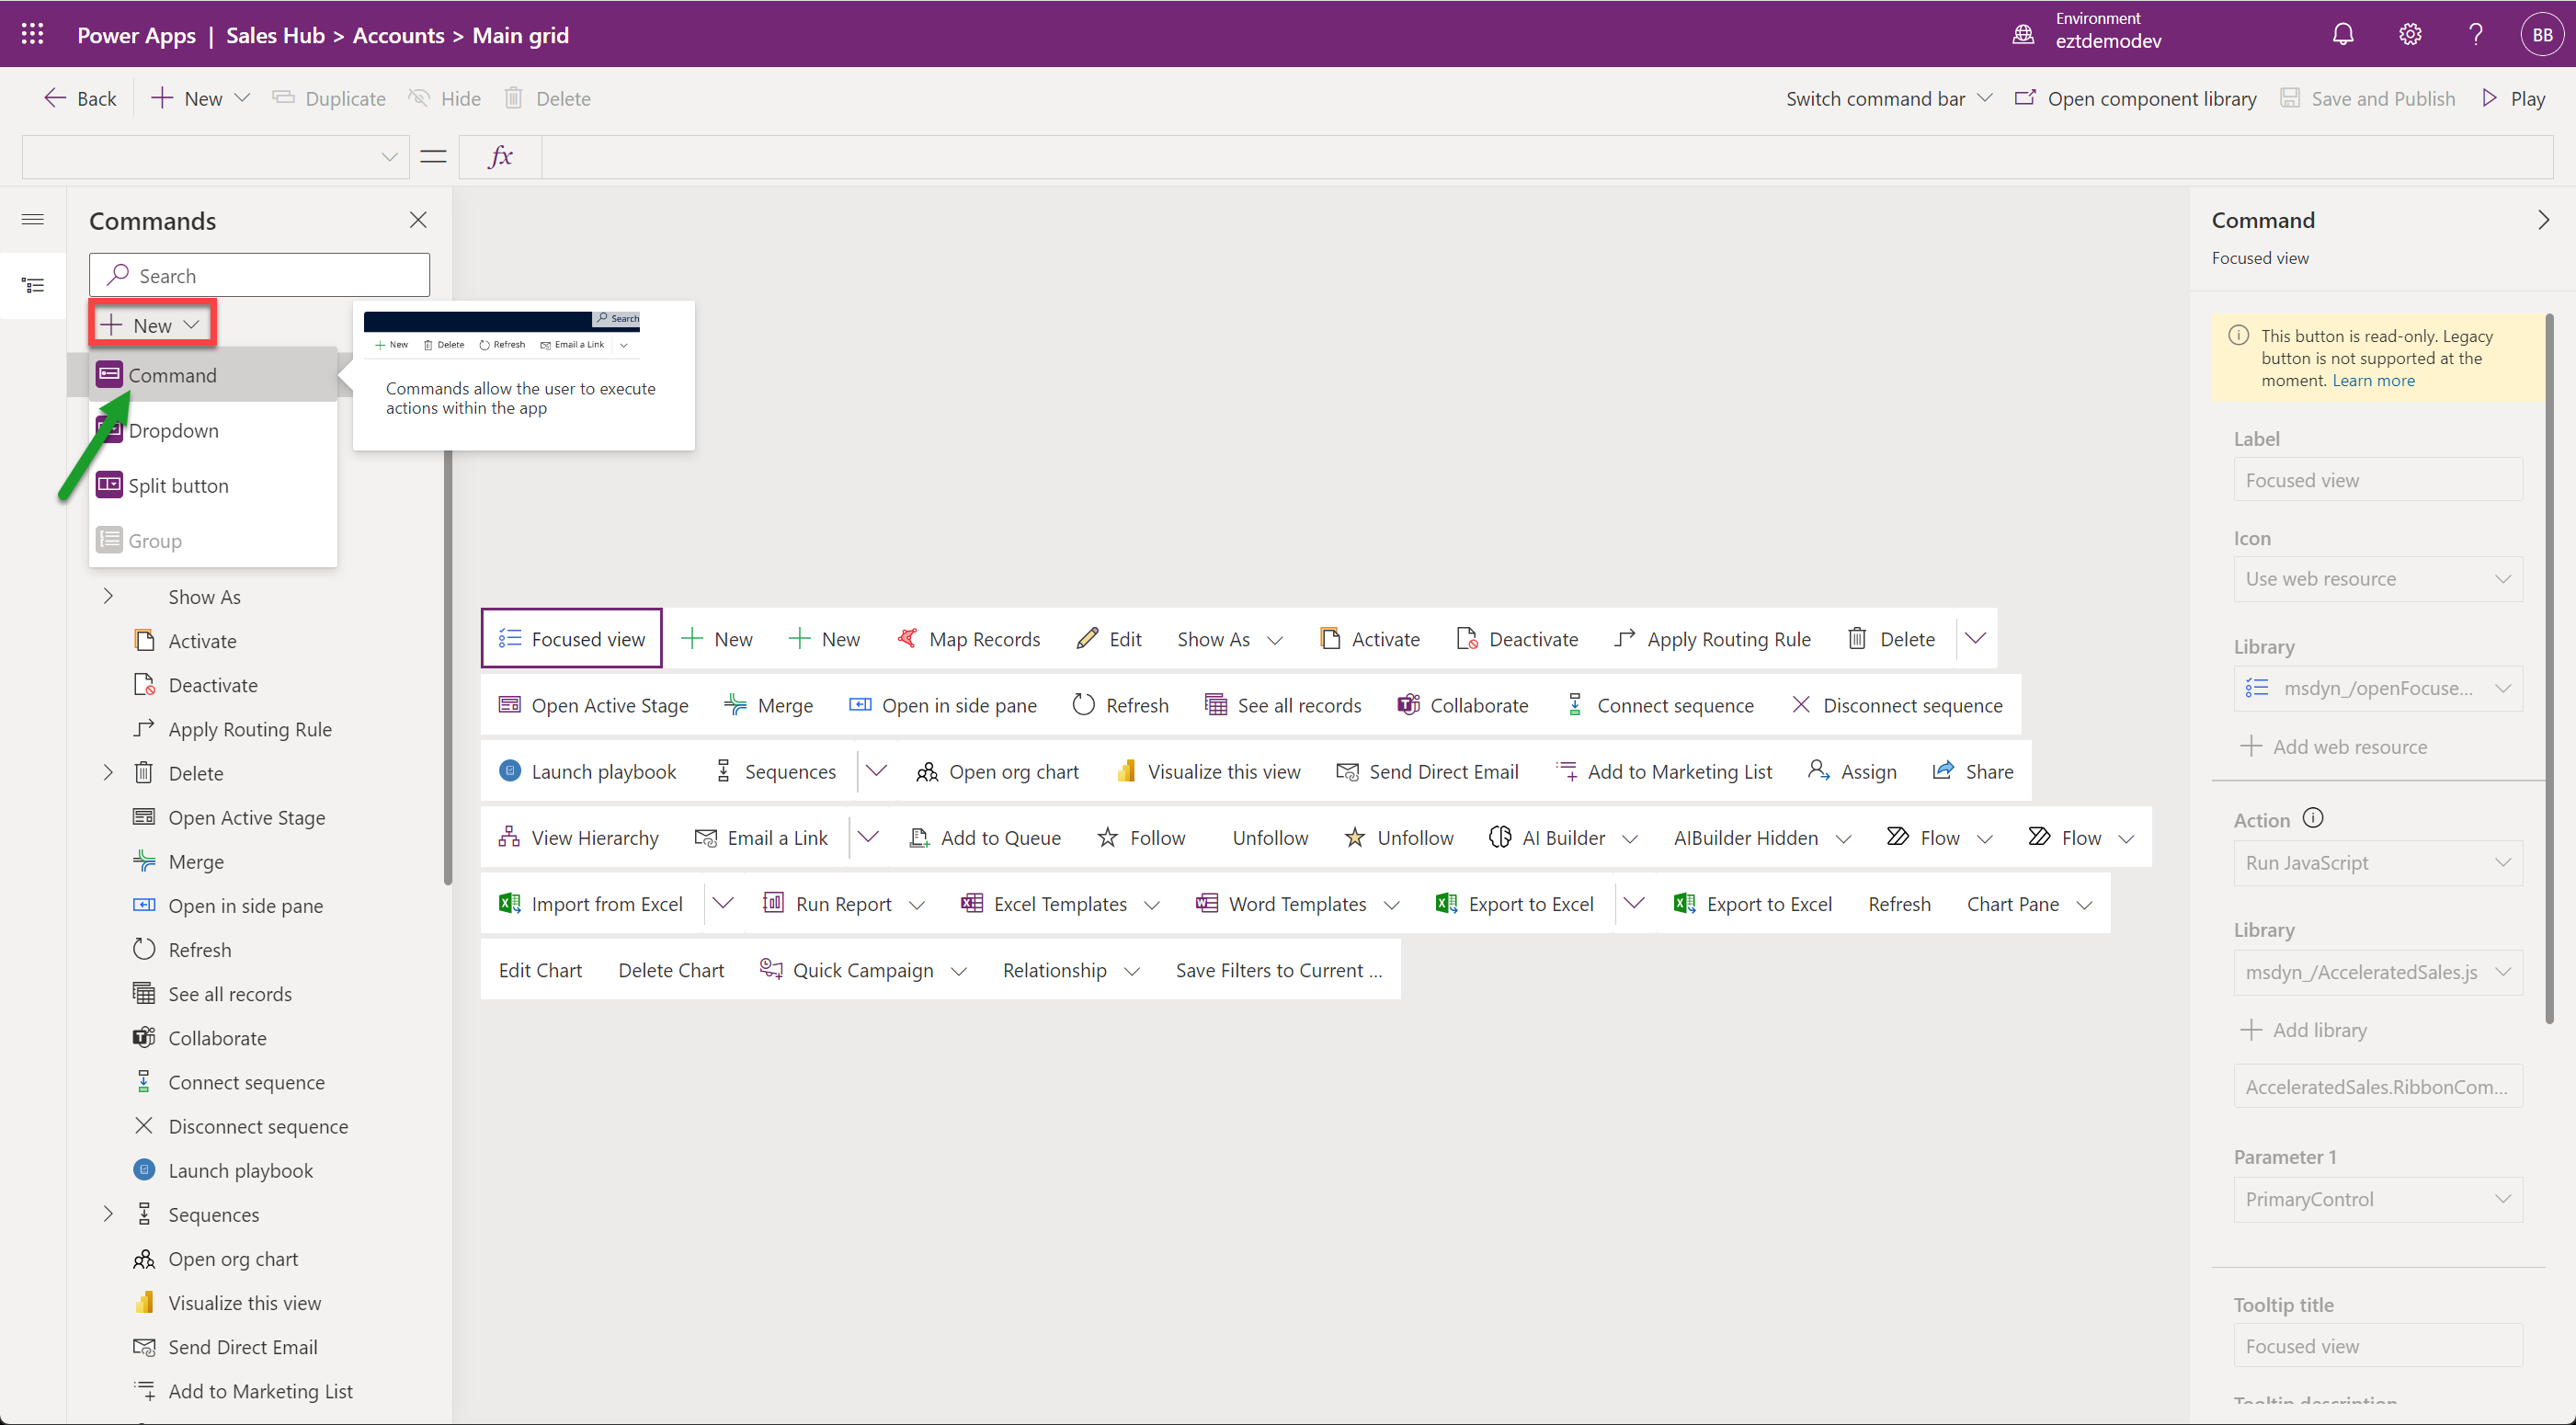
Task: Select Visualize this view in commands list
Action: [x=244, y=1302]
